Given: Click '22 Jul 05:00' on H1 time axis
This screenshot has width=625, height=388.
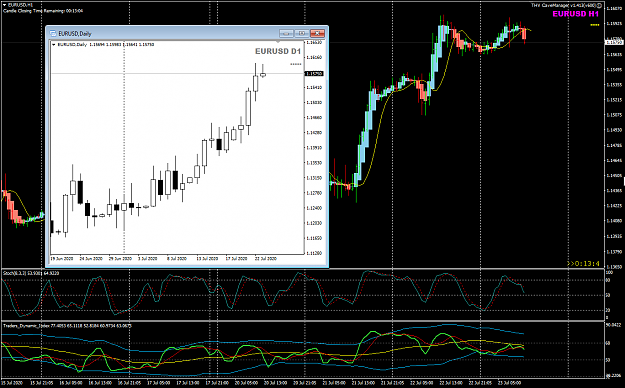Looking at the screenshot, I should click(423, 383).
